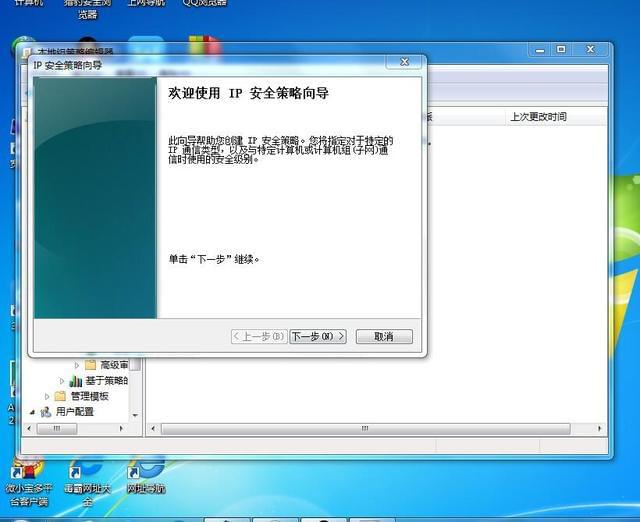Click the folder icon beside 高级审
The image size is (640, 522).
click(x=90, y=365)
